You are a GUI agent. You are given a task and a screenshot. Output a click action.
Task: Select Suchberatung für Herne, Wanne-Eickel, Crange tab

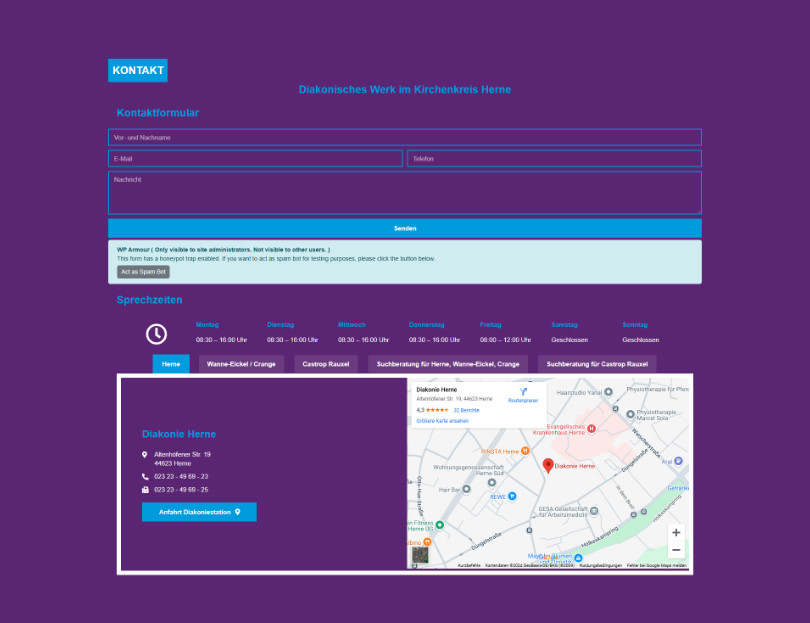click(x=448, y=364)
